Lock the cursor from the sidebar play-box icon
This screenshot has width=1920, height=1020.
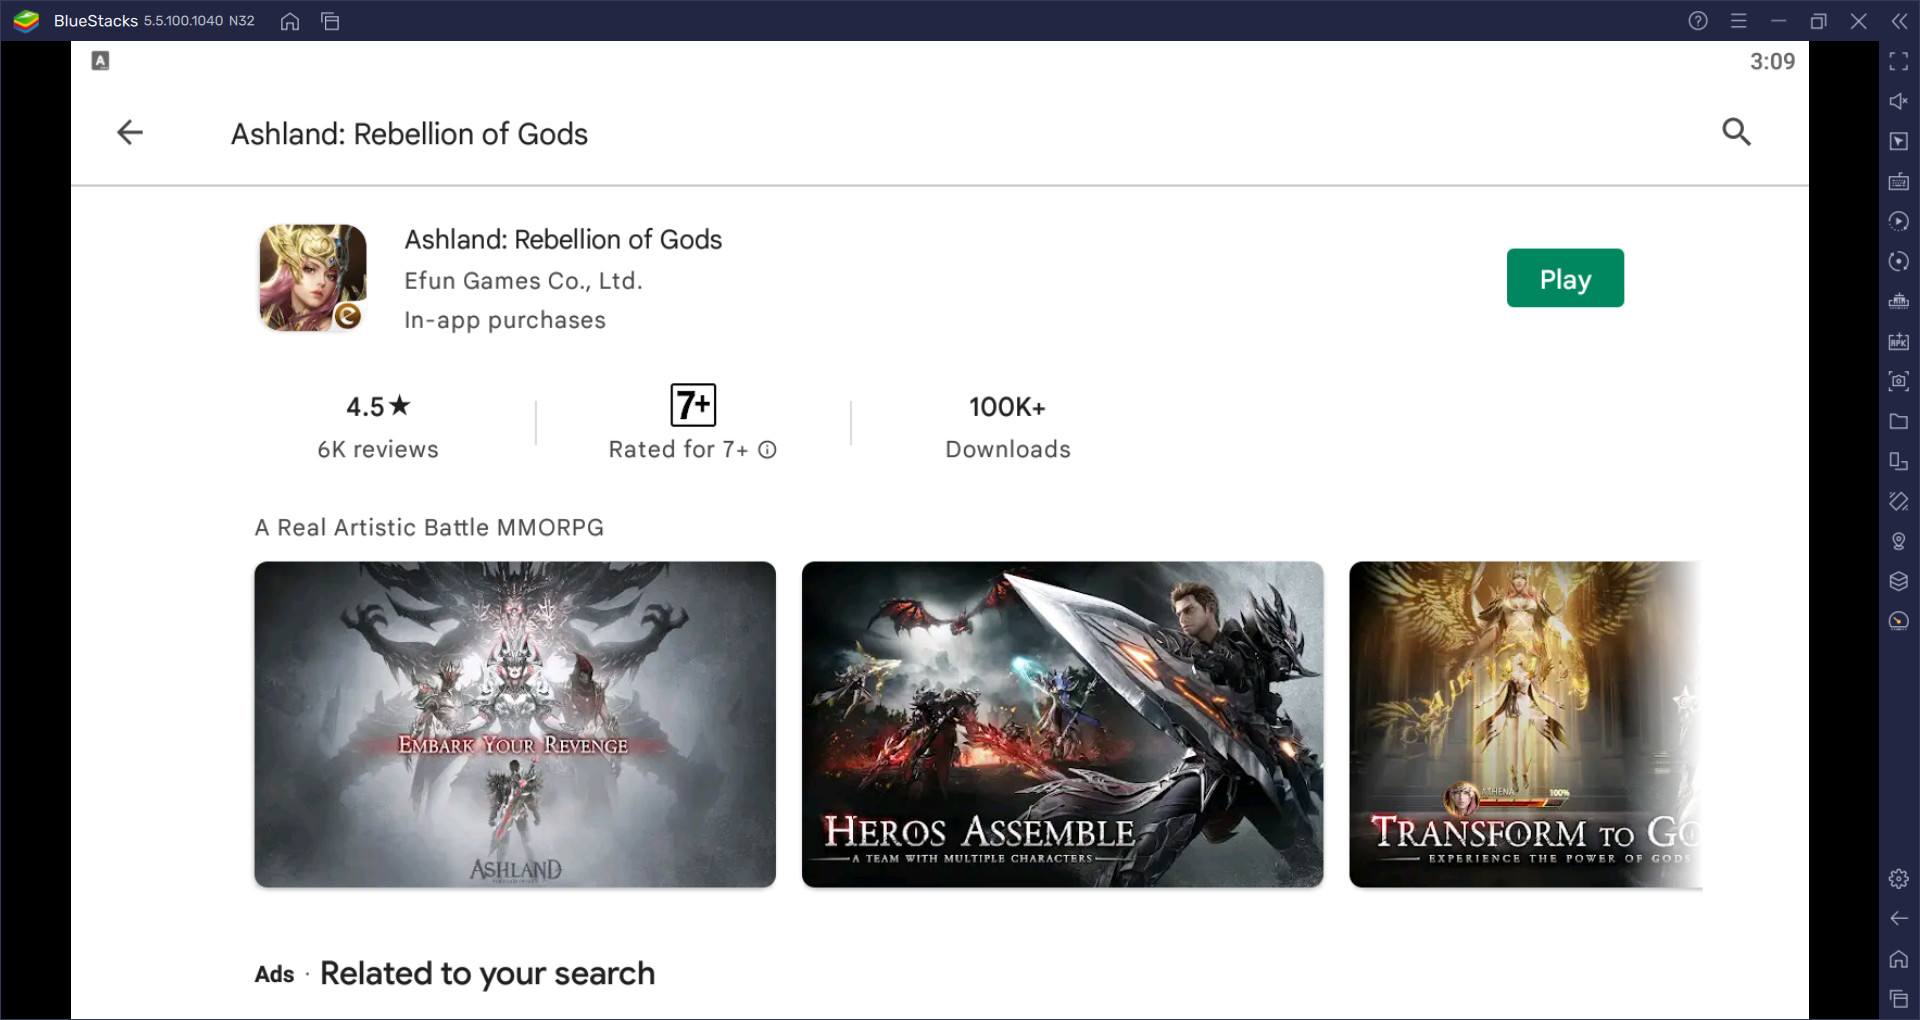[x=1899, y=141]
